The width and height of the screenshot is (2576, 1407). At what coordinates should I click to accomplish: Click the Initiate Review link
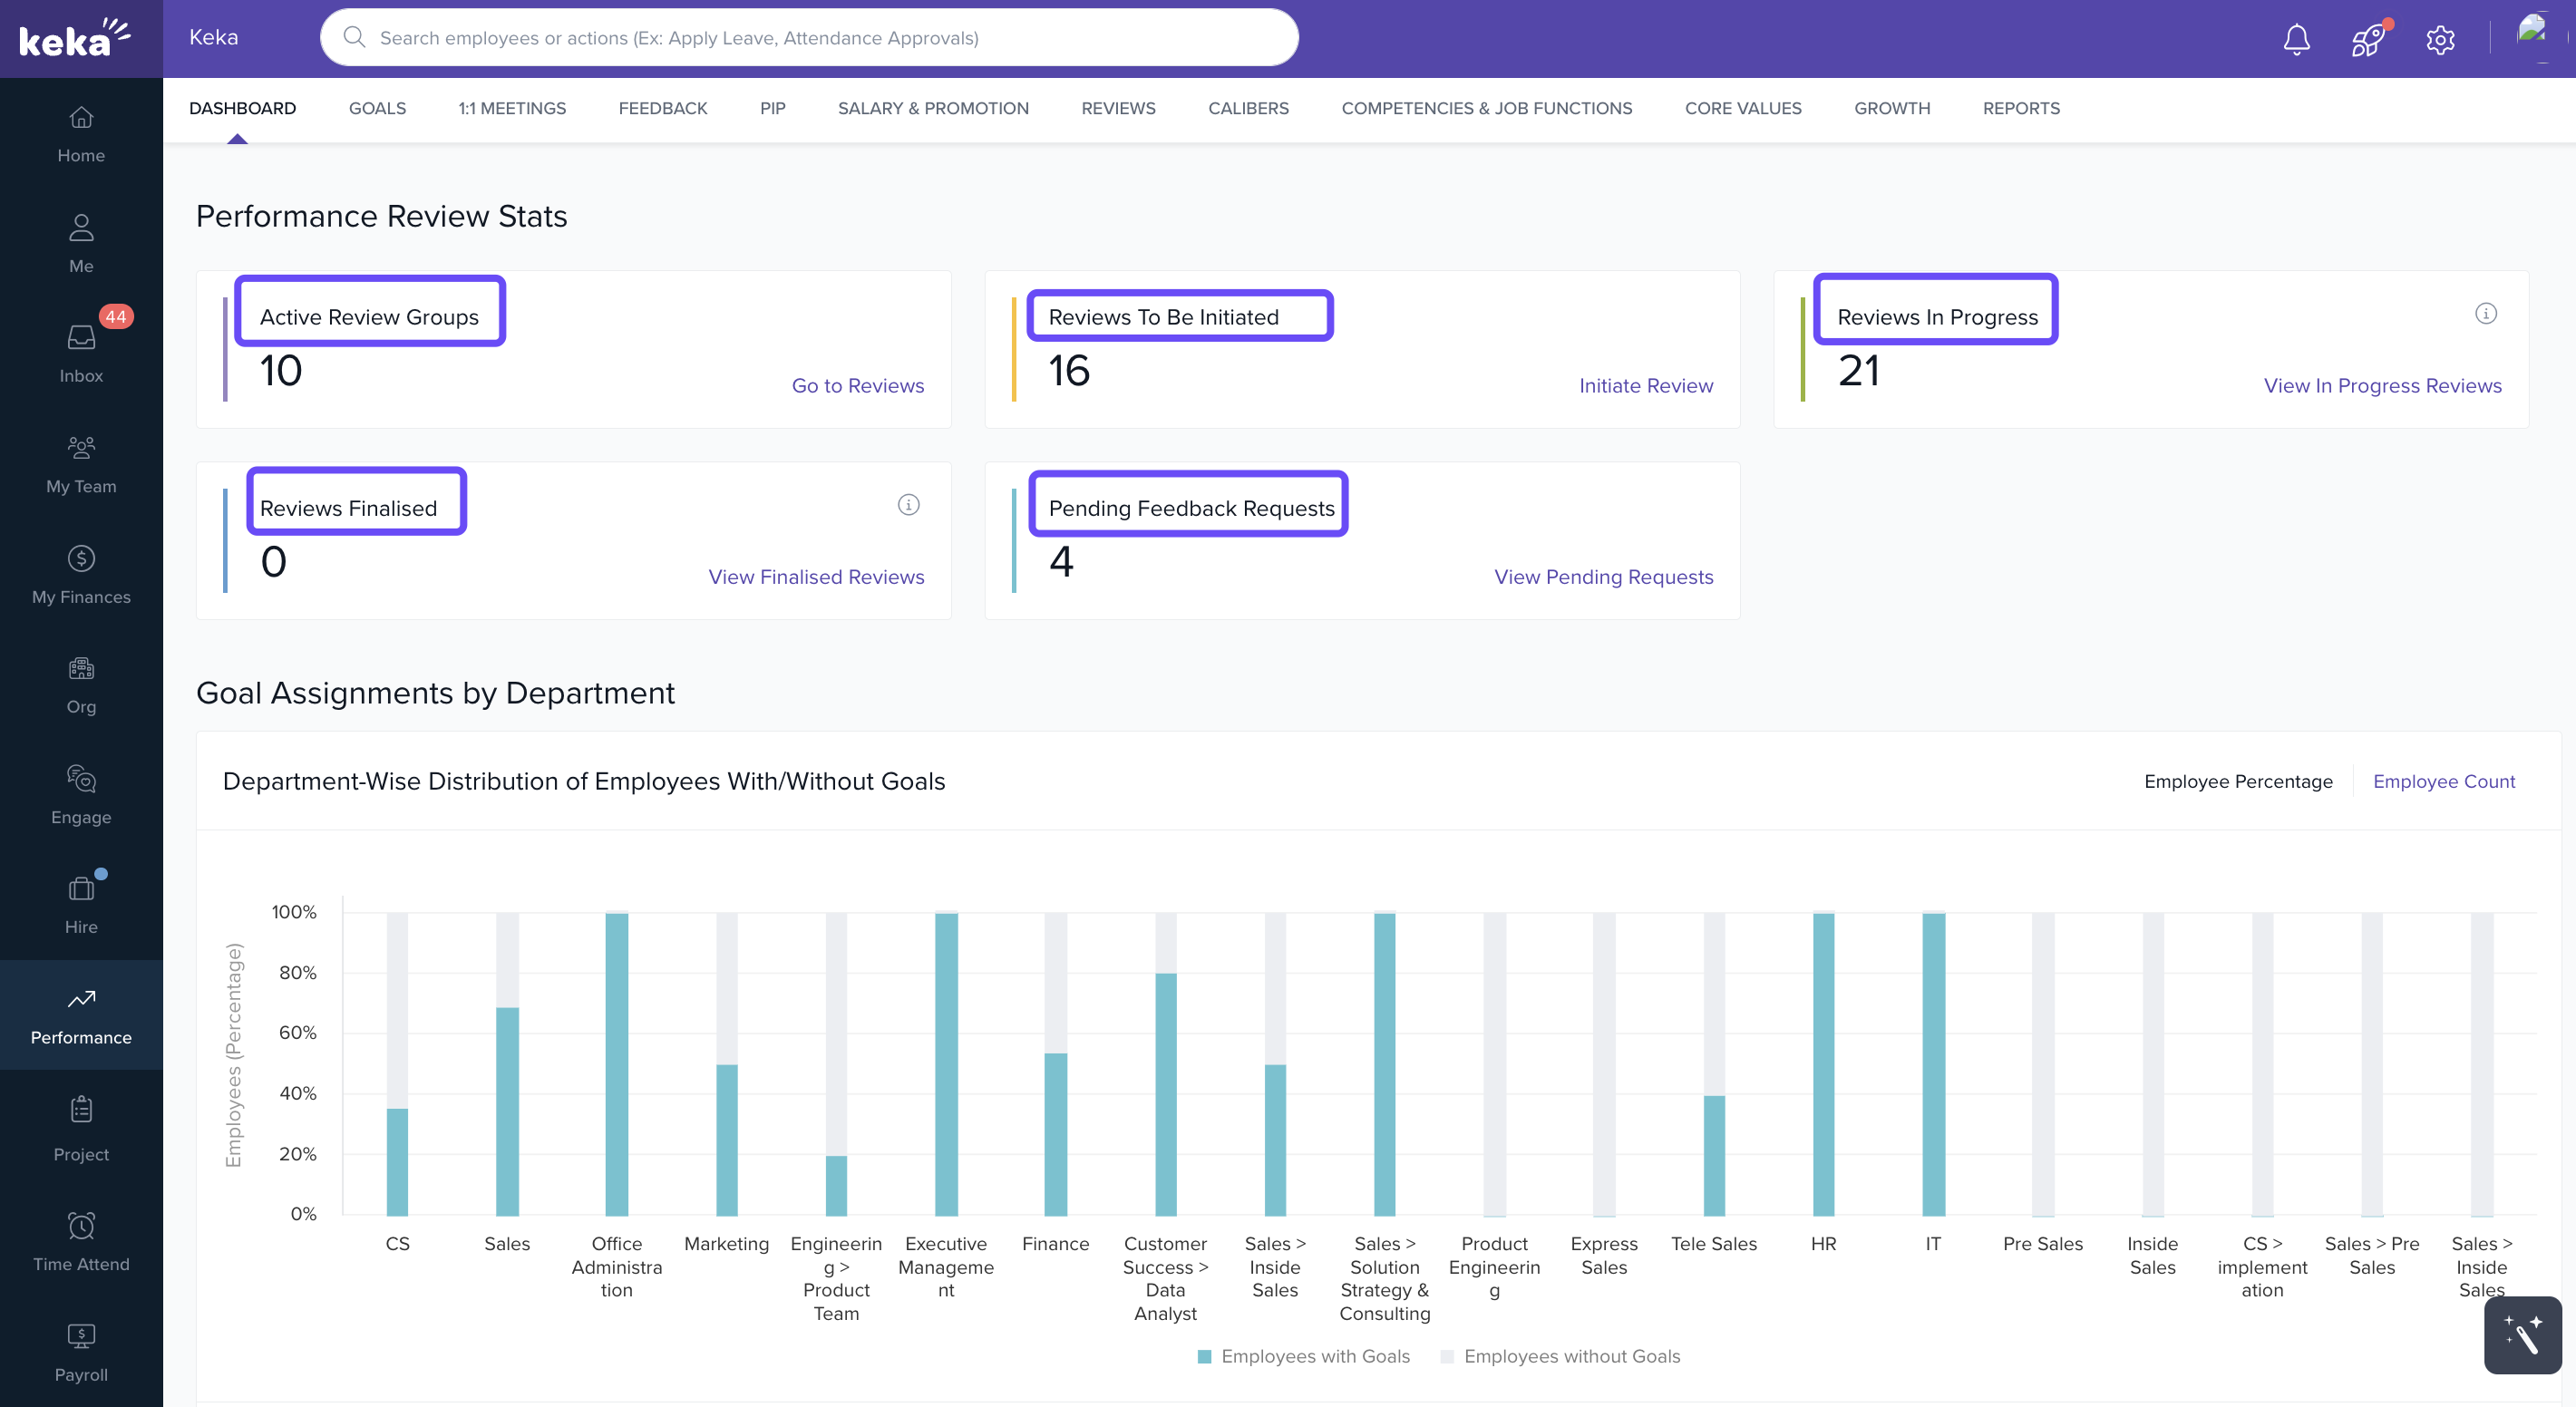(x=1646, y=385)
